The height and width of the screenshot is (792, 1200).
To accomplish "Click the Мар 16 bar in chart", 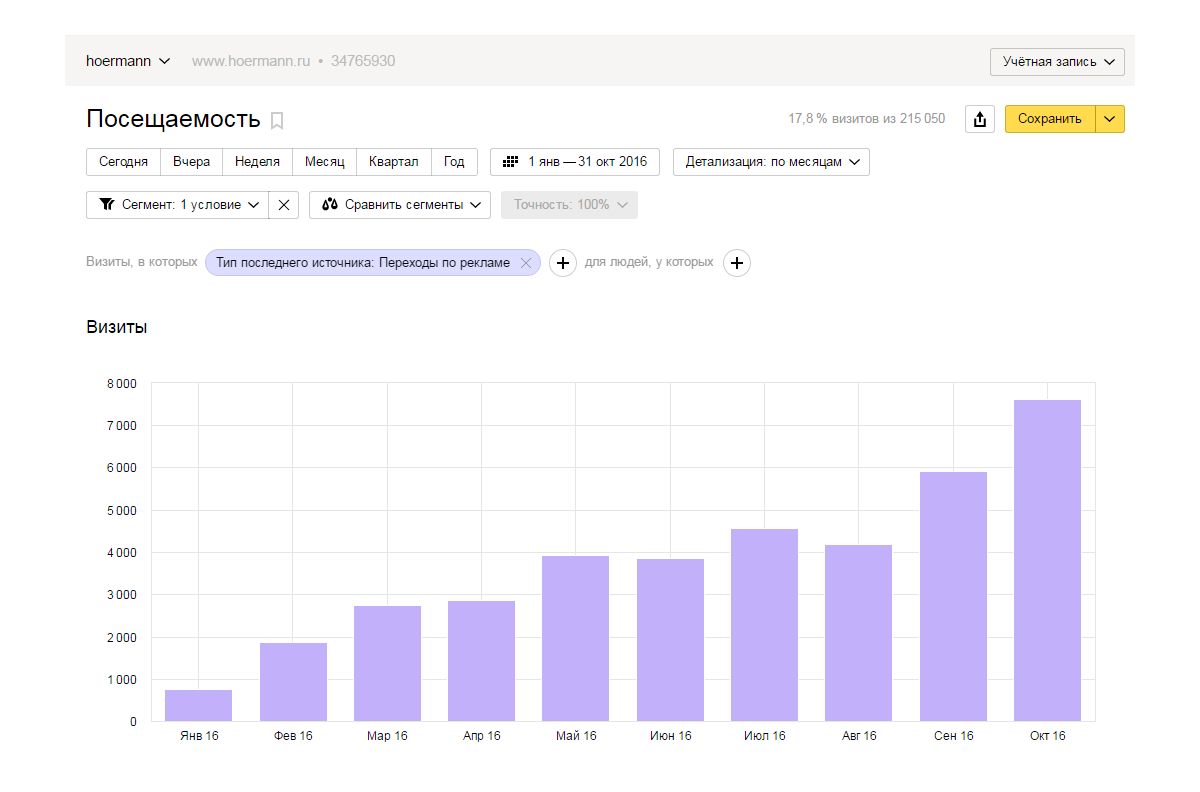I will [x=387, y=664].
